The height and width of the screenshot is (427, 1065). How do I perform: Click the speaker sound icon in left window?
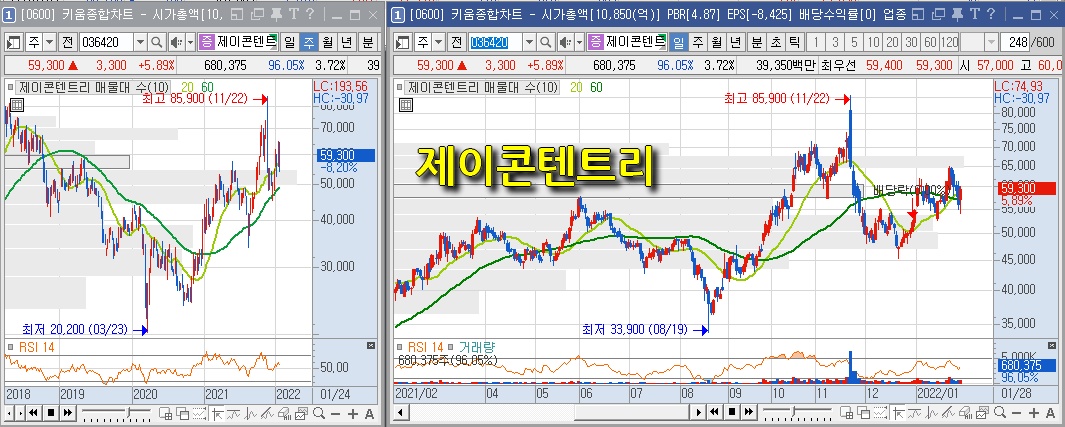point(175,43)
